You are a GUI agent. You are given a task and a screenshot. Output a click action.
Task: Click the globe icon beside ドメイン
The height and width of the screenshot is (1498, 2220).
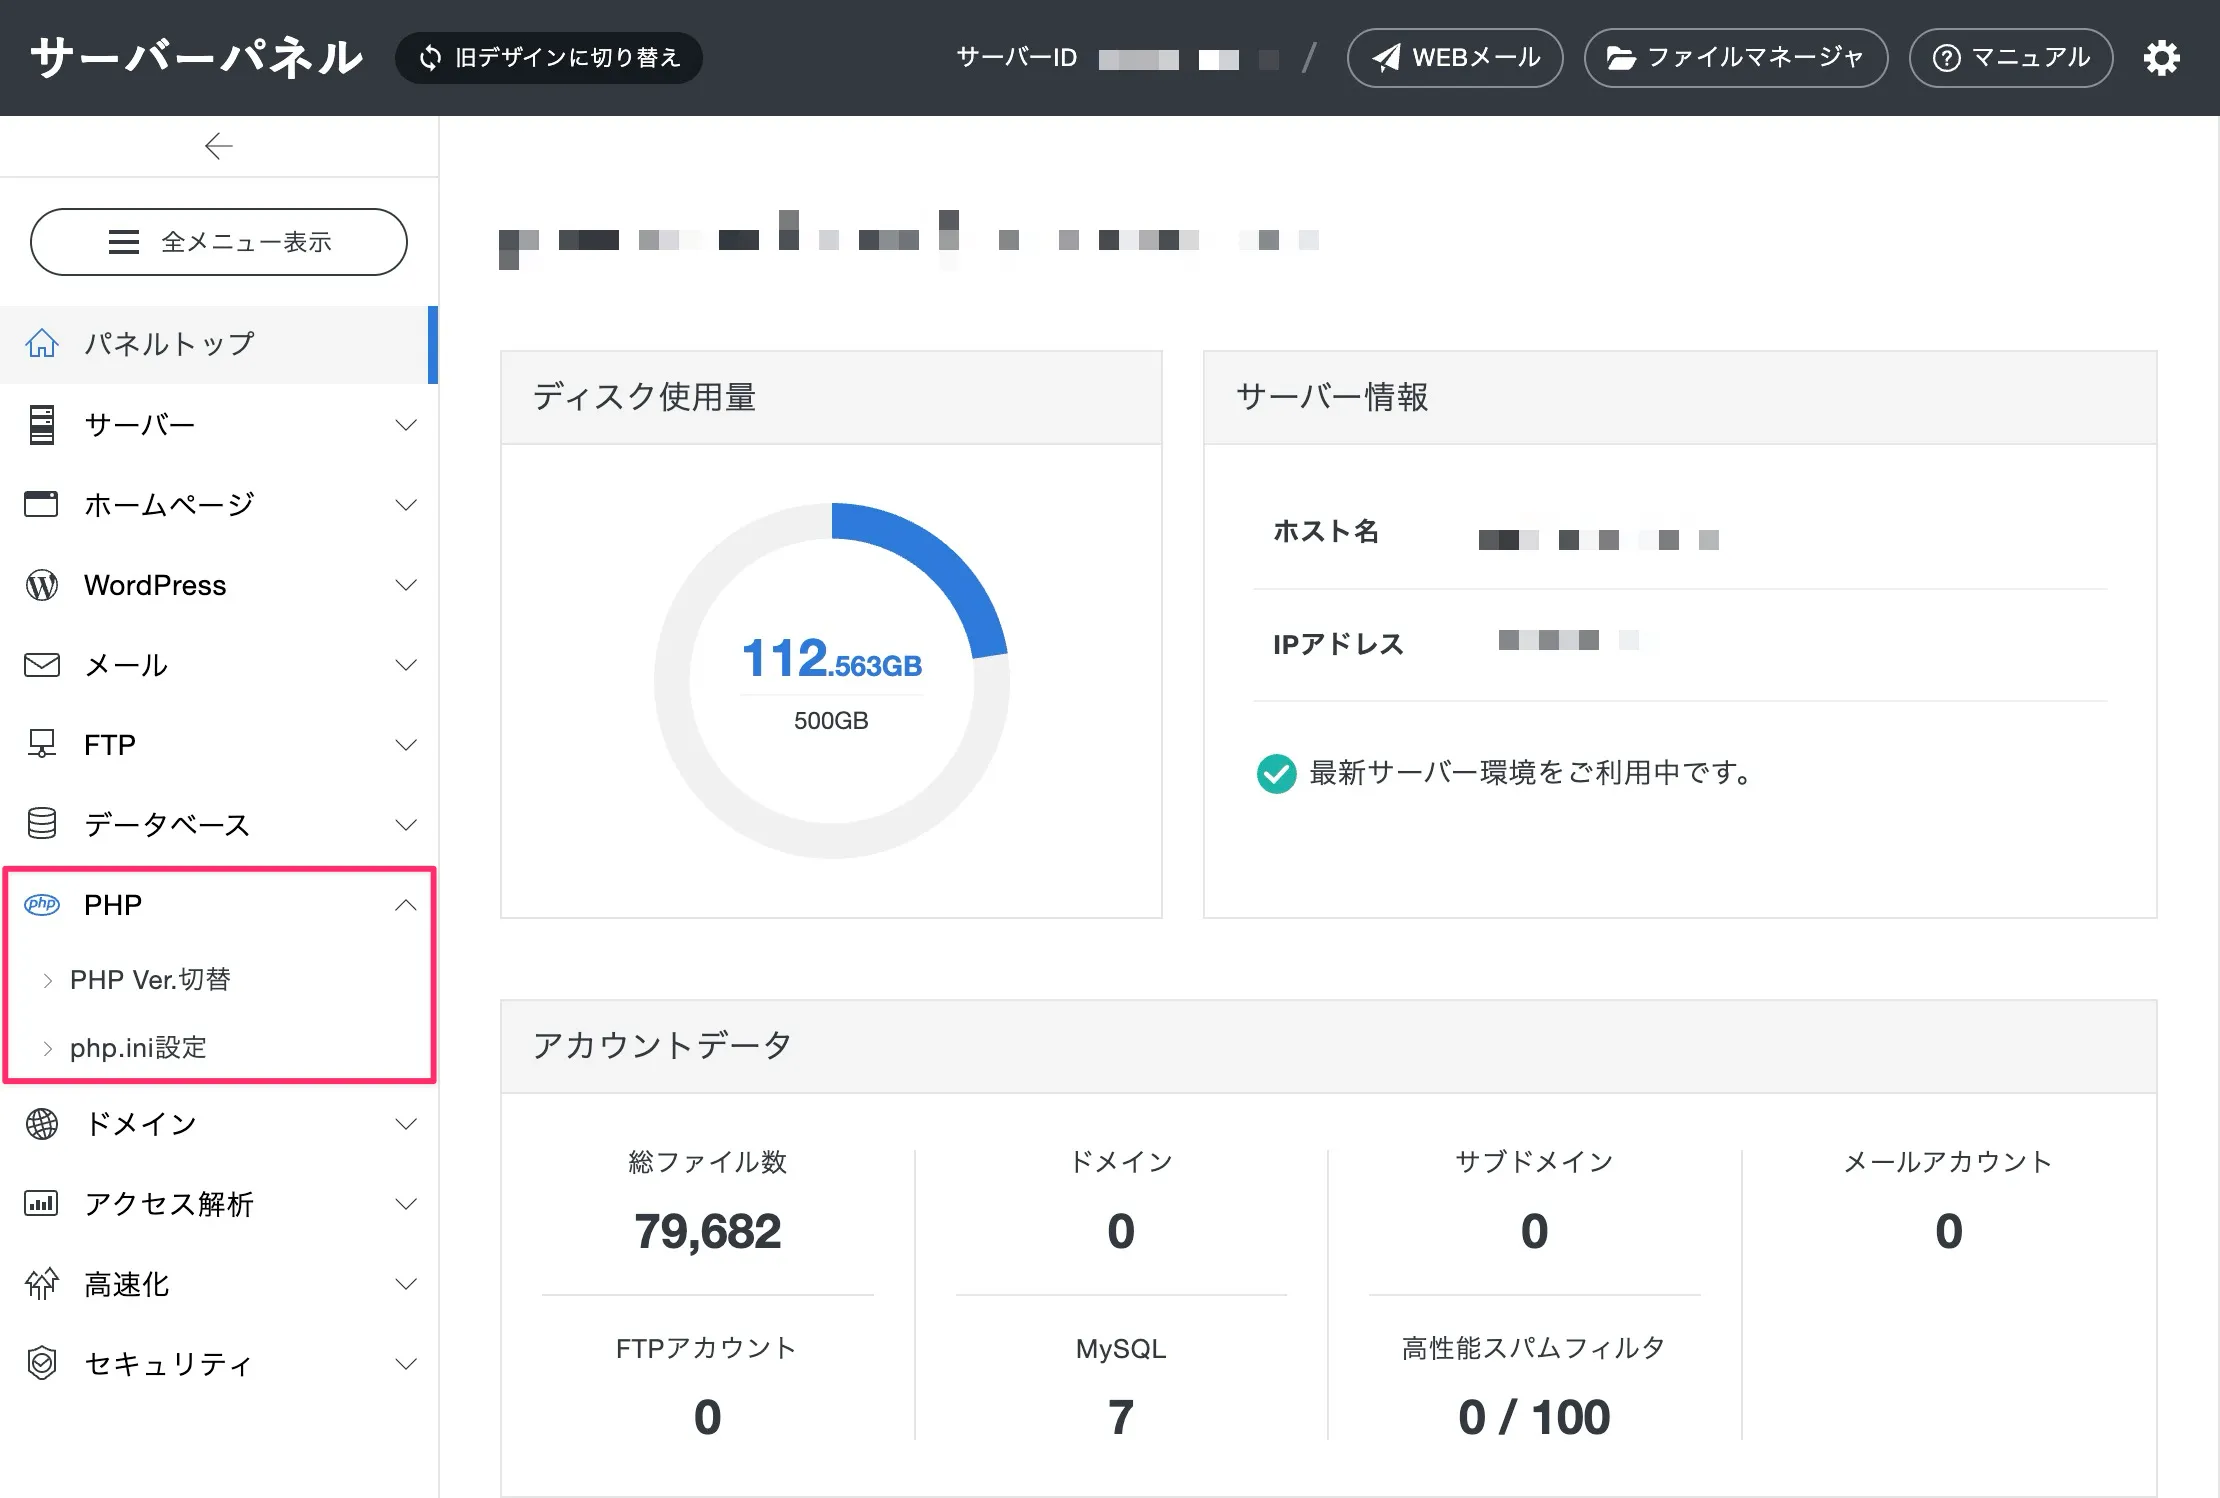click(42, 1124)
